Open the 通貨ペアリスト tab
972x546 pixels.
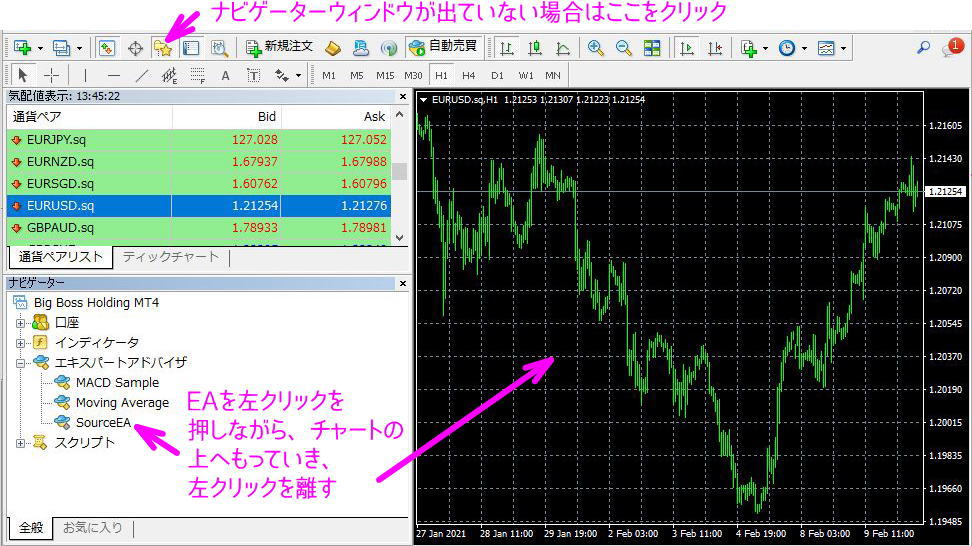[60, 257]
